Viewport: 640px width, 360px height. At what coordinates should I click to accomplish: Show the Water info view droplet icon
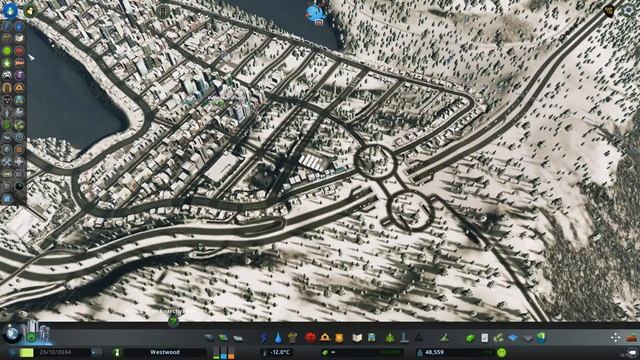click(19, 27)
